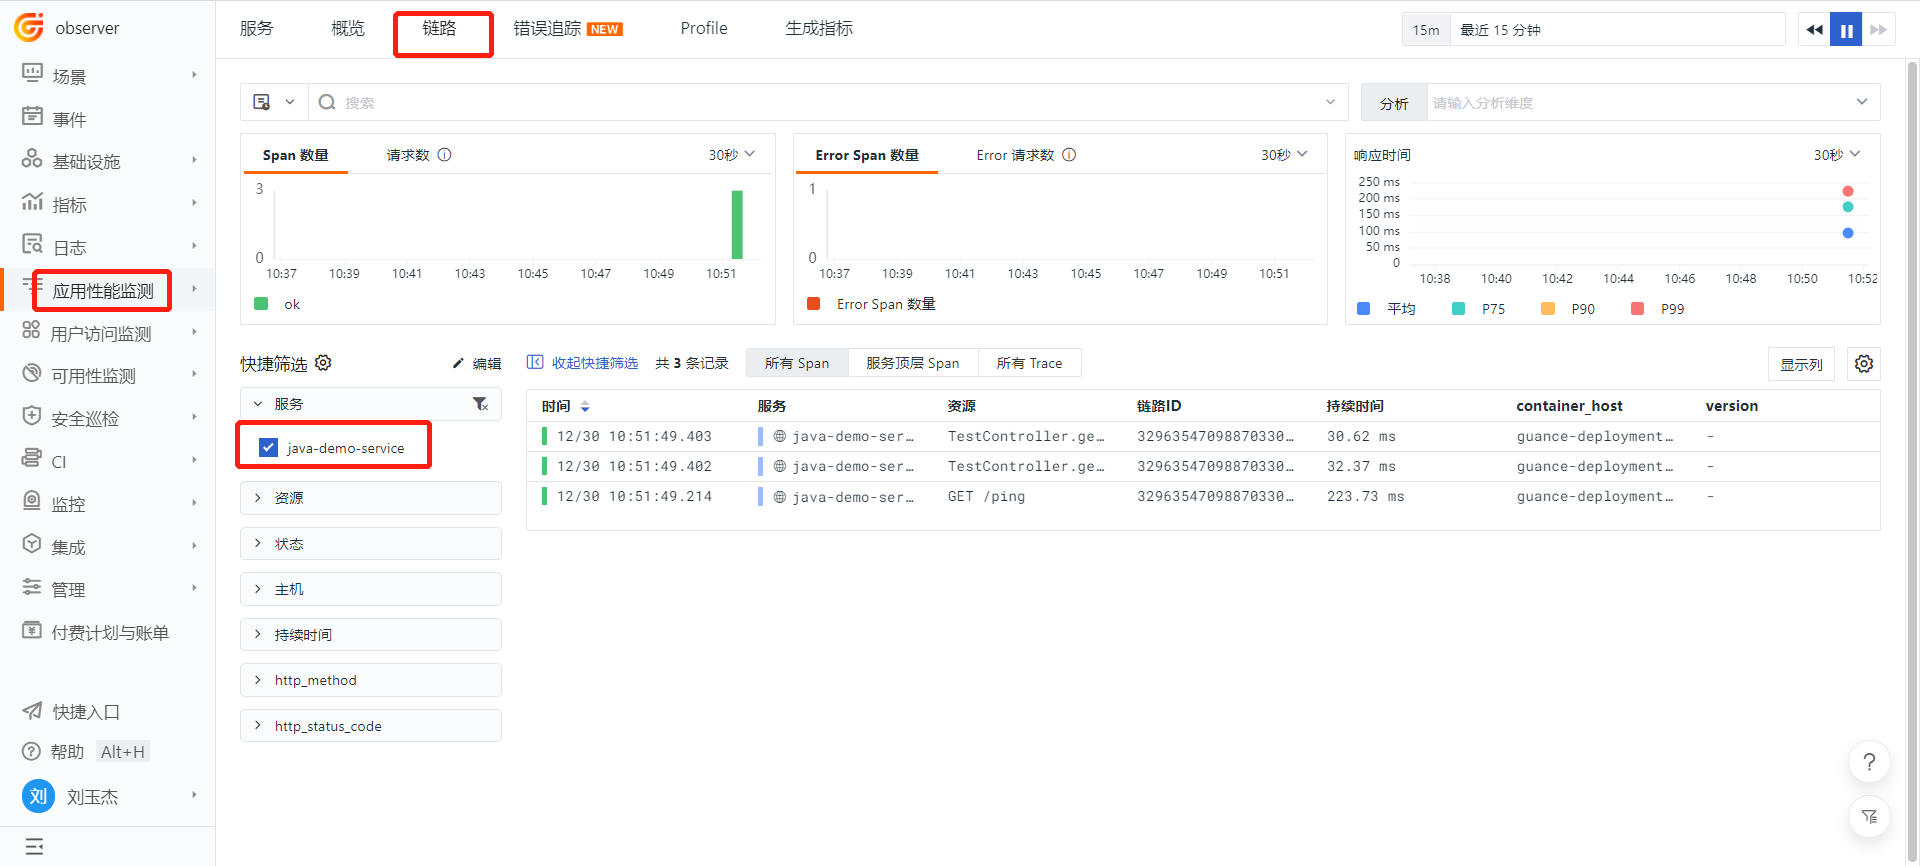Viewport: 1920px width, 866px height.
Task: Toggle the P75 legend swatch
Action: (1458, 309)
